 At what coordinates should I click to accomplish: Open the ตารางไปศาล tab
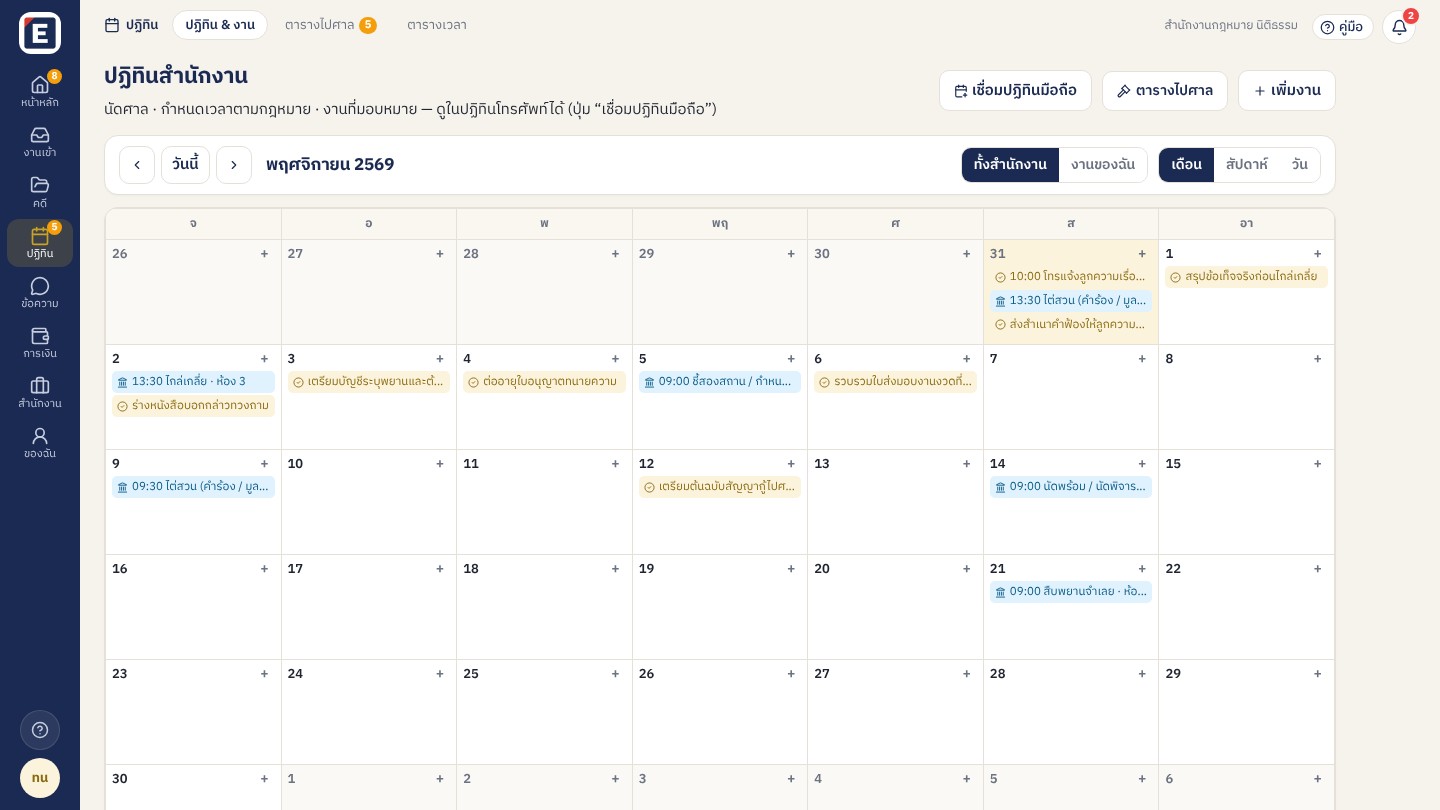(331, 25)
